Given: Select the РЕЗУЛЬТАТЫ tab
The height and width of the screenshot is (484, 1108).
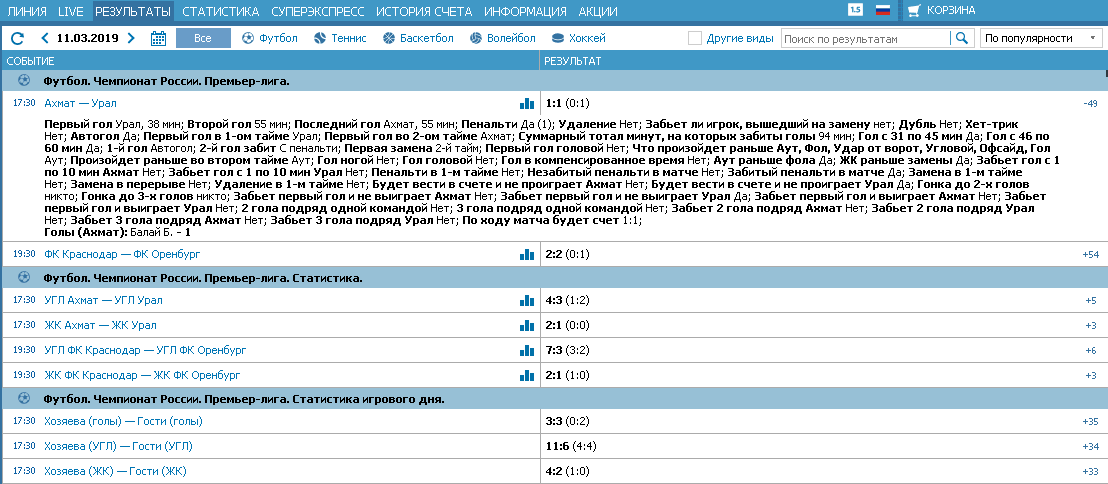Looking at the screenshot, I should point(133,11).
